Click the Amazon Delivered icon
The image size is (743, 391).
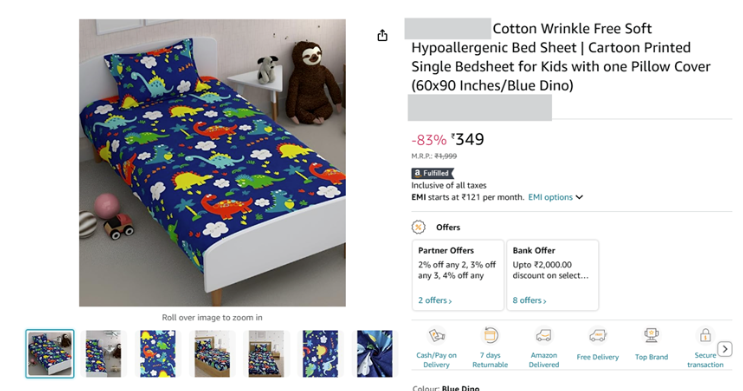click(x=544, y=336)
